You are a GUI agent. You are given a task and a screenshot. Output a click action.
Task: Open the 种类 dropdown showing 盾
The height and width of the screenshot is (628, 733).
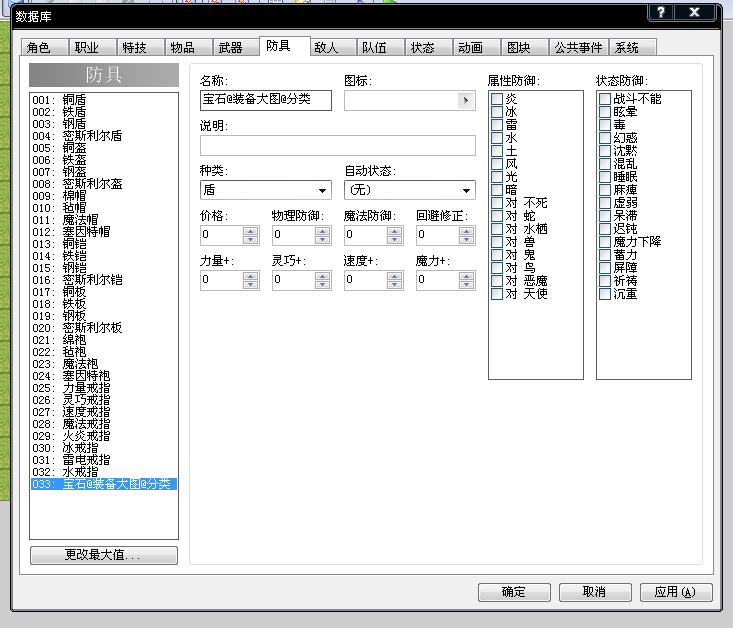(266, 190)
